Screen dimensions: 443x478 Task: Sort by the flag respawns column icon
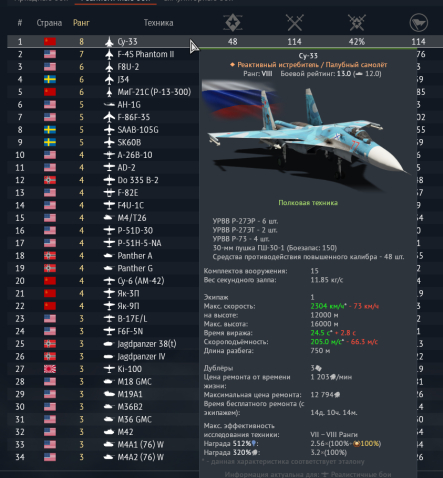[418, 23]
